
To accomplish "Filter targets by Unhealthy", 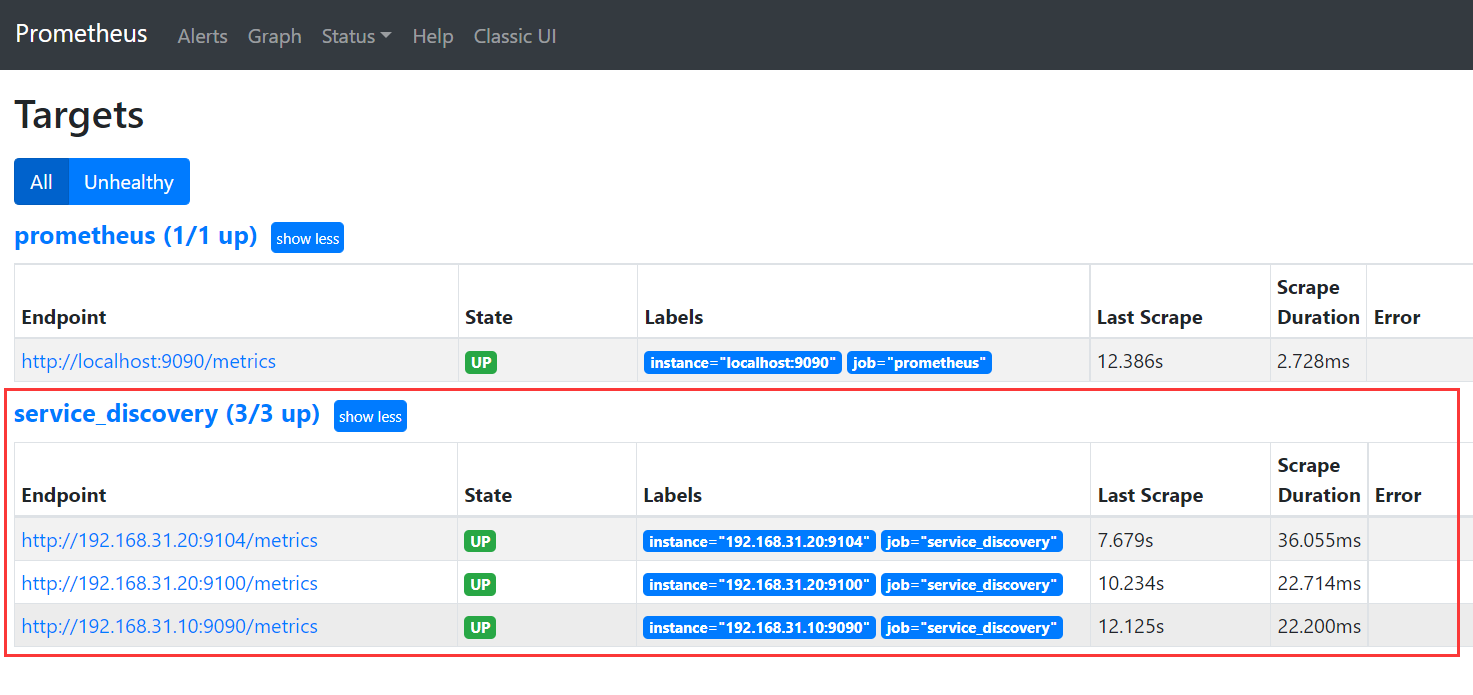I will click(129, 182).
